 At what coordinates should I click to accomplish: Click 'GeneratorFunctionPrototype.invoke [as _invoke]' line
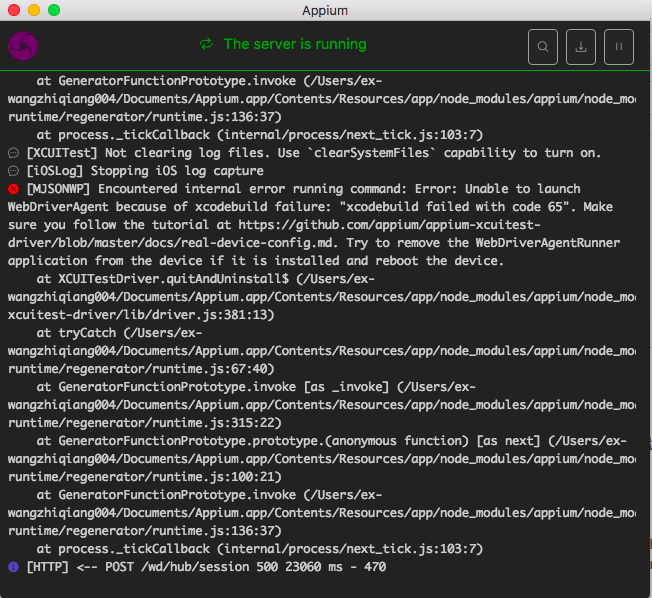pyautogui.click(x=256, y=387)
